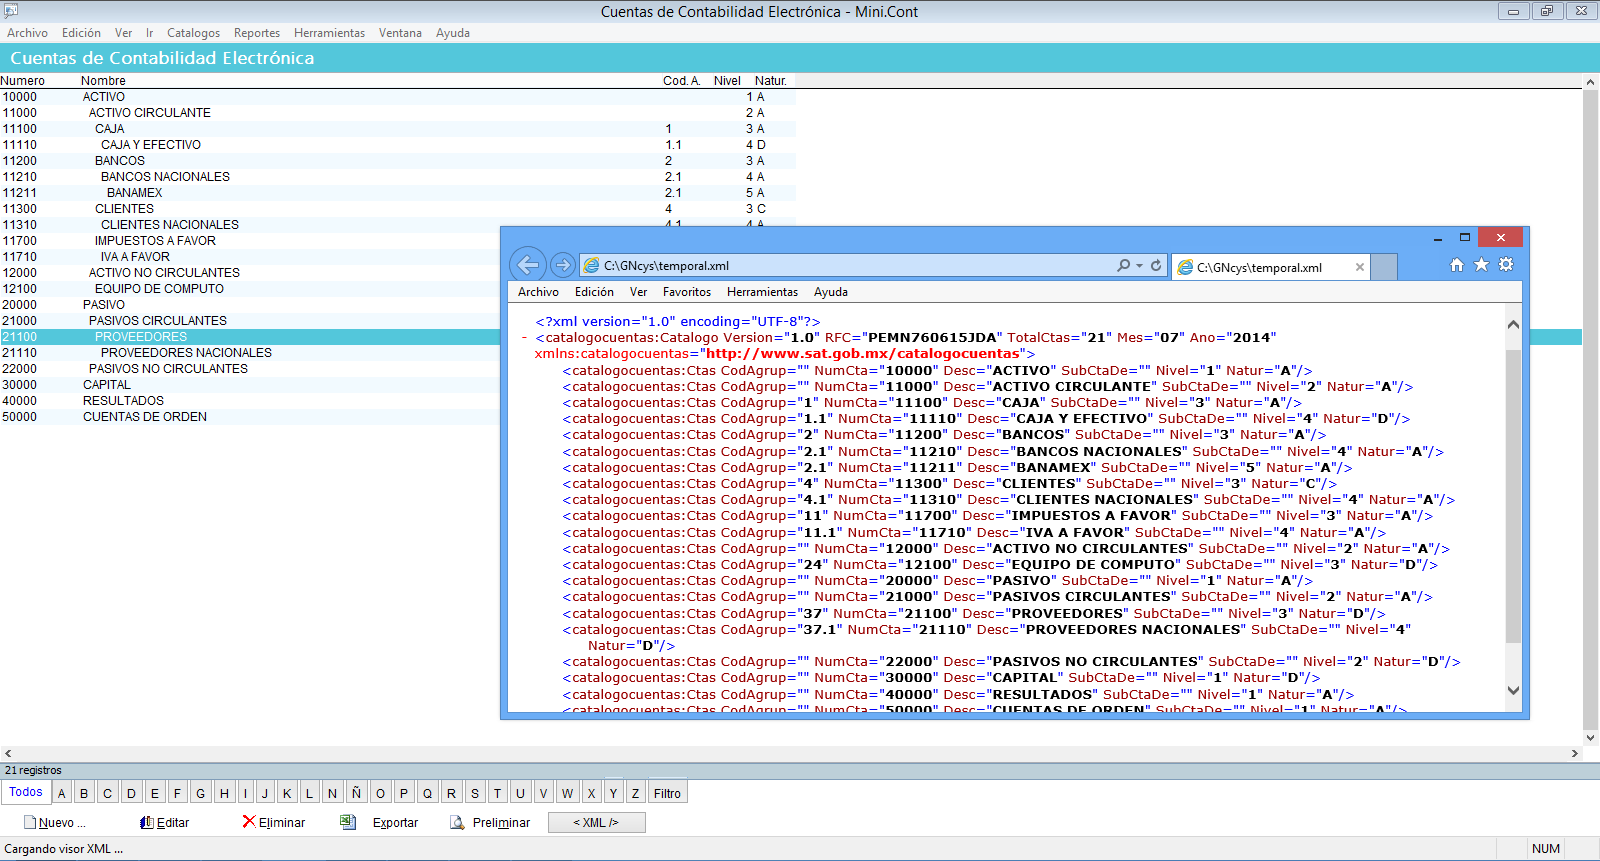Click main window vertical scrollbar up arrow

click(x=1590, y=82)
